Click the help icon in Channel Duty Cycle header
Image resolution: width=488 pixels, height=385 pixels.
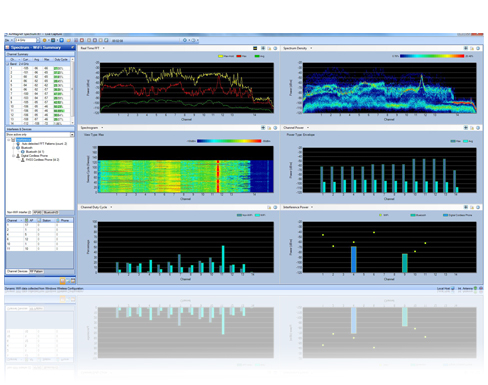tap(275, 207)
